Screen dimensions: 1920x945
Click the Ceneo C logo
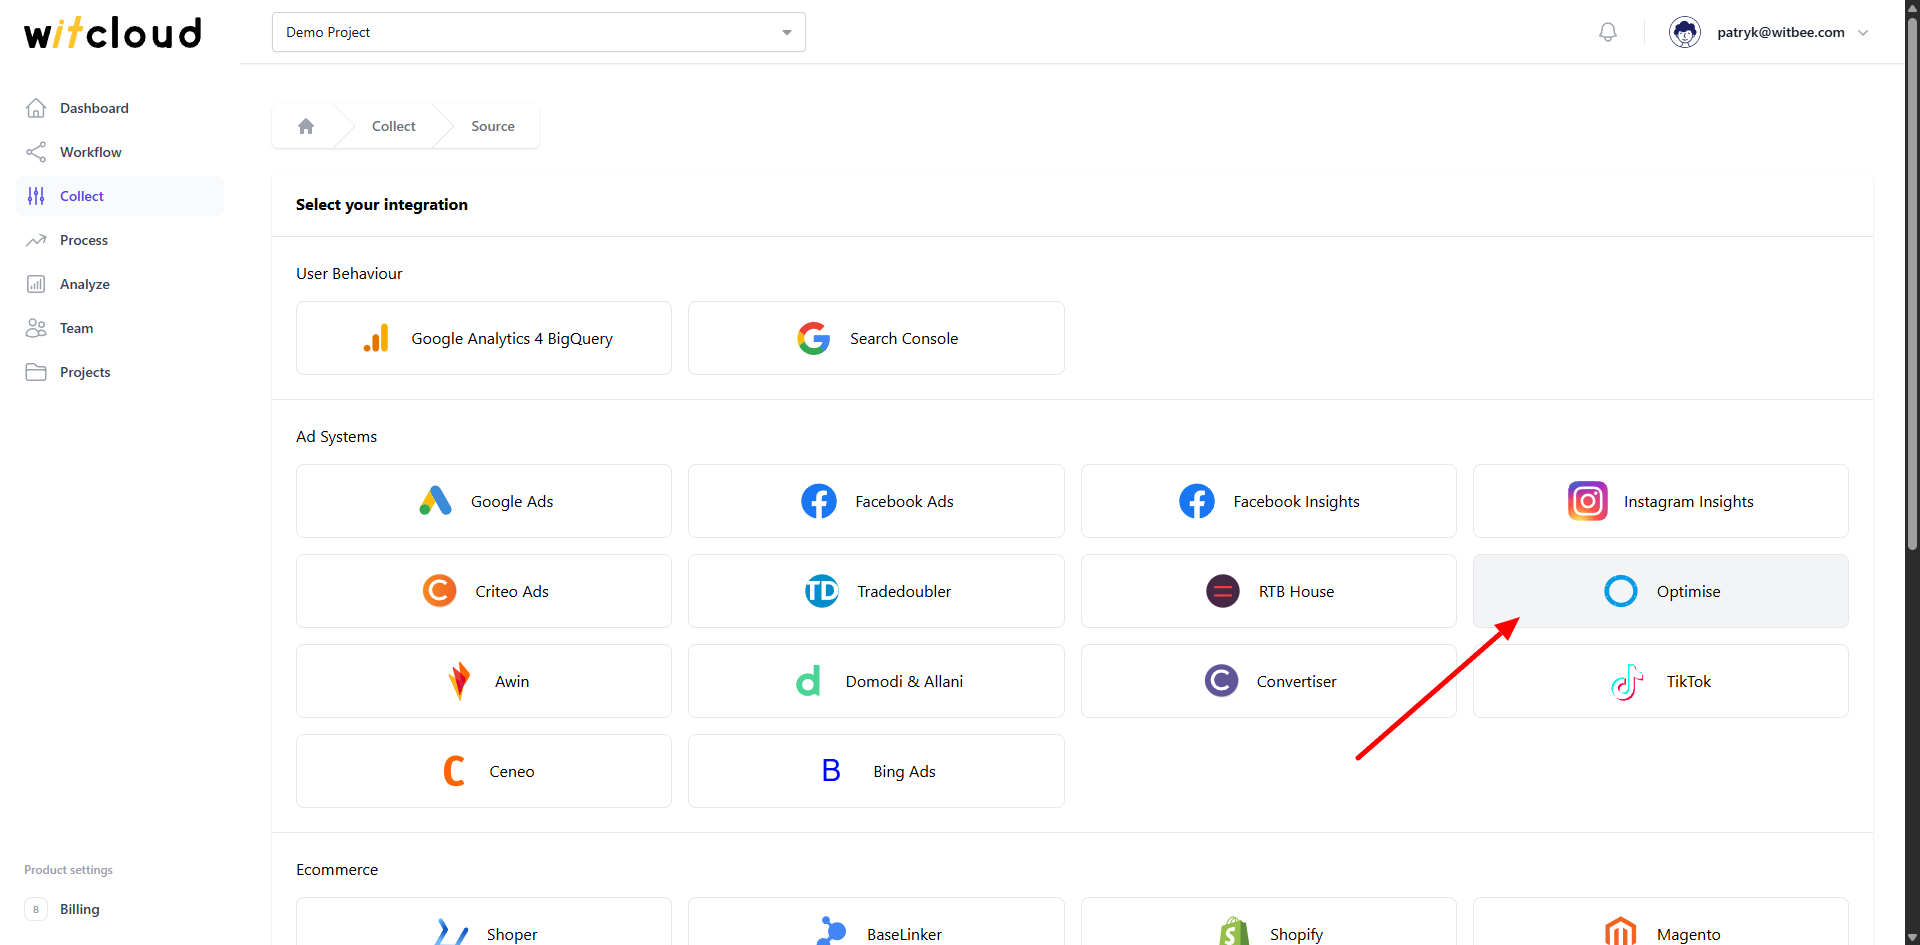pyautogui.click(x=454, y=771)
